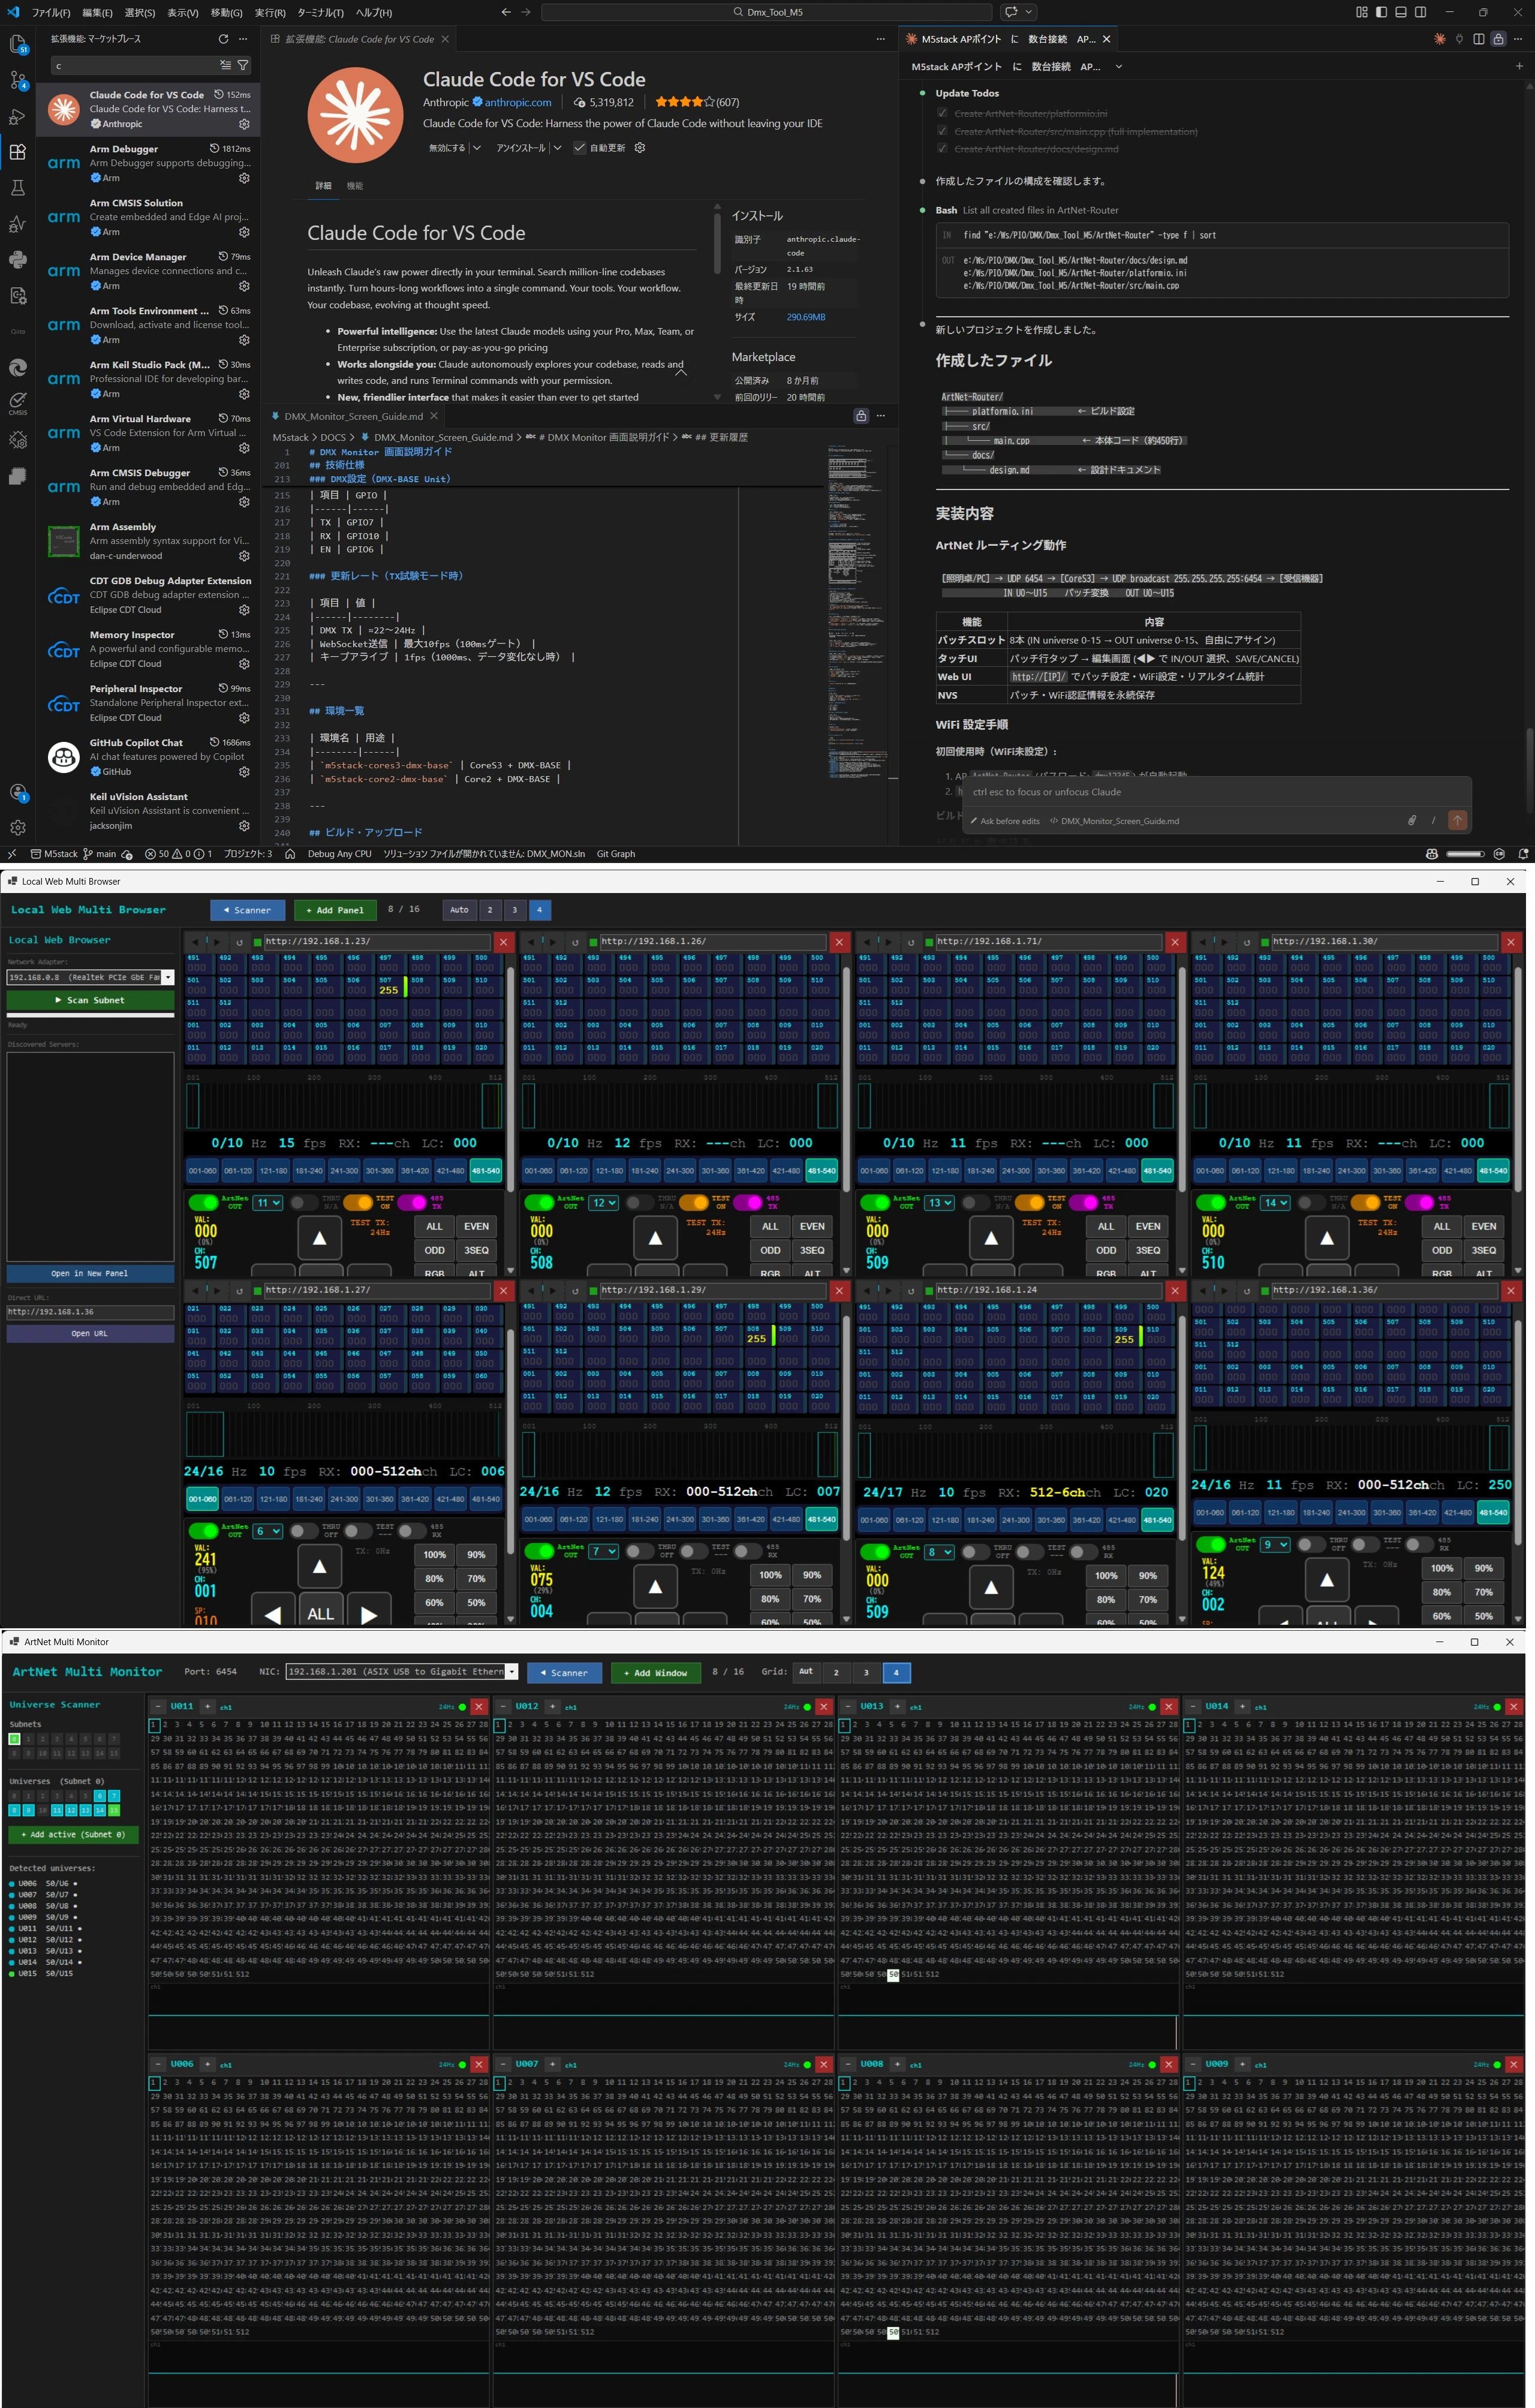Screen dimensions: 1535x2408
Task: Click Add Panel button in Local Web Multi Browser
Action: (x=335, y=910)
